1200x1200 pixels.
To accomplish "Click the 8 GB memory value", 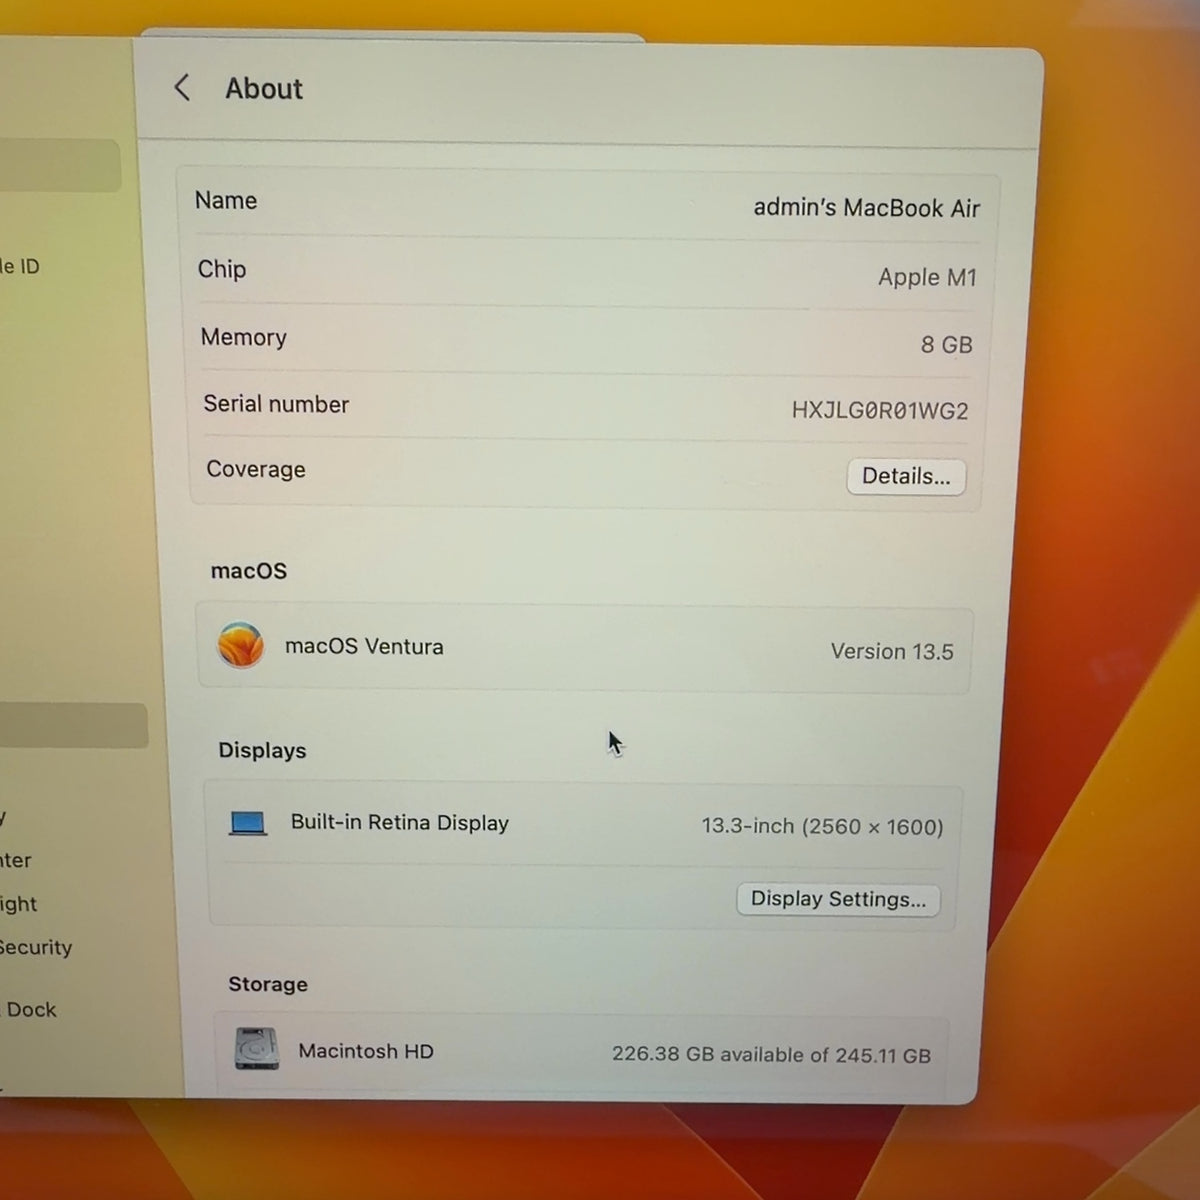I will pyautogui.click(x=946, y=344).
